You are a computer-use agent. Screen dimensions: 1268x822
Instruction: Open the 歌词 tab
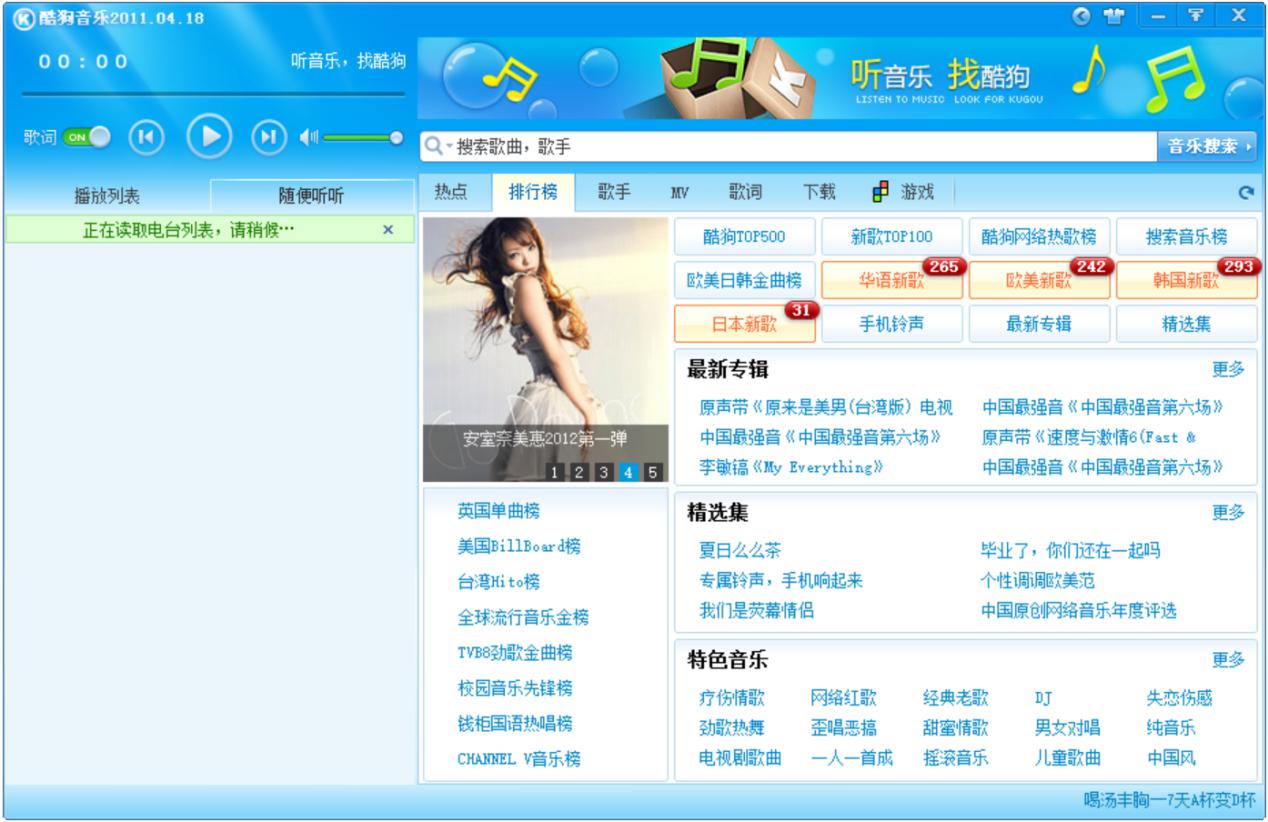click(745, 192)
